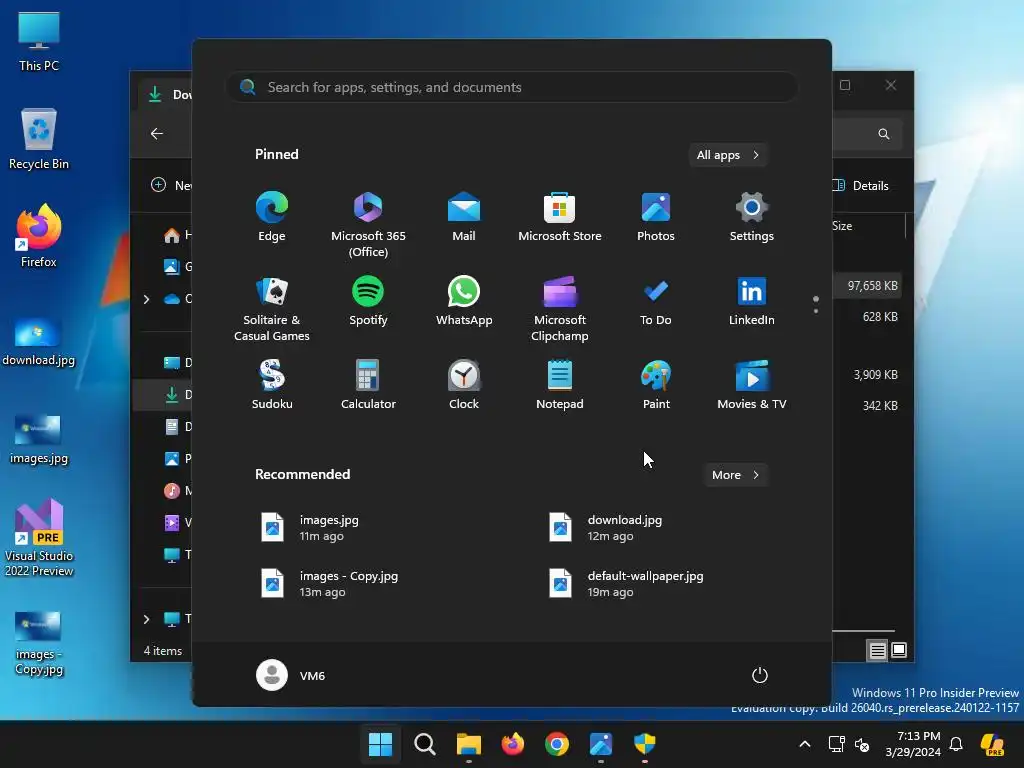
Task: Launch Firefox from taskbar
Action: 513,744
